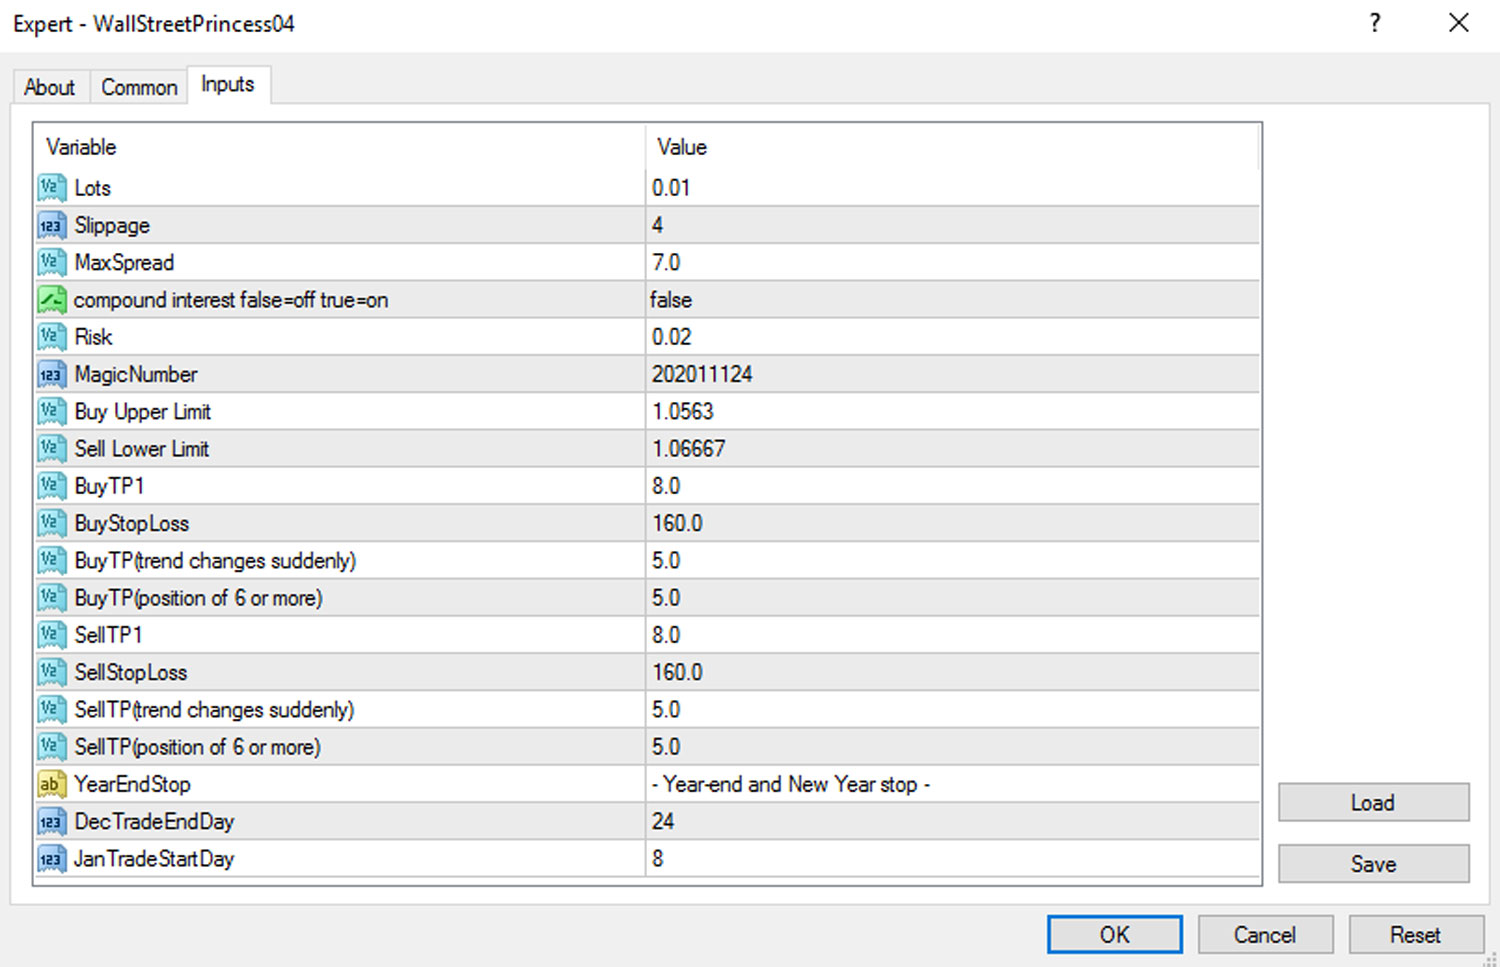Click the icon next to BuyStopLoss
Image resolution: width=1500 pixels, height=967 pixels.
[52, 524]
